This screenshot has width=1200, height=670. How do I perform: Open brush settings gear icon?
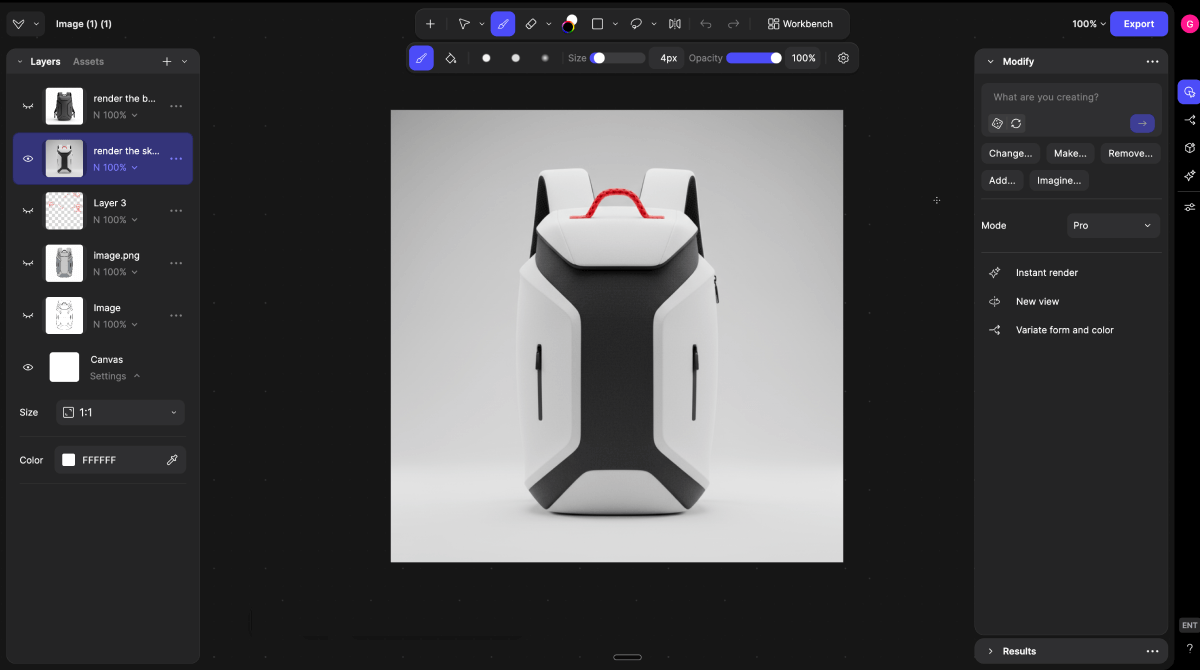[x=843, y=58]
